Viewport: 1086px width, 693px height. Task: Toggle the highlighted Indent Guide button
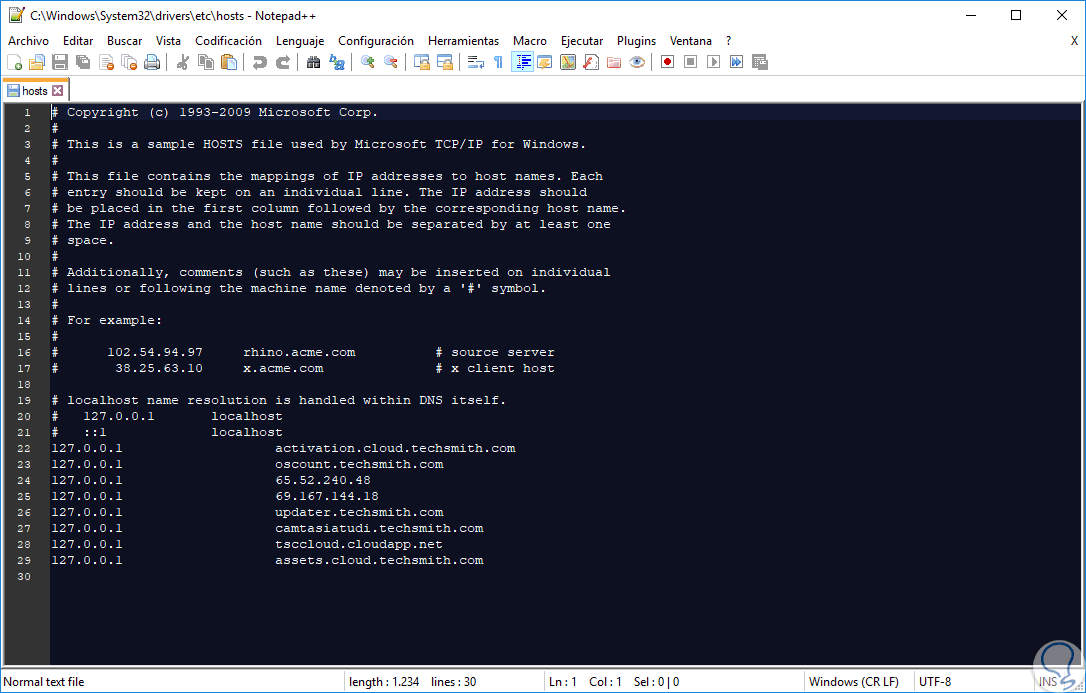pos(522,62)
